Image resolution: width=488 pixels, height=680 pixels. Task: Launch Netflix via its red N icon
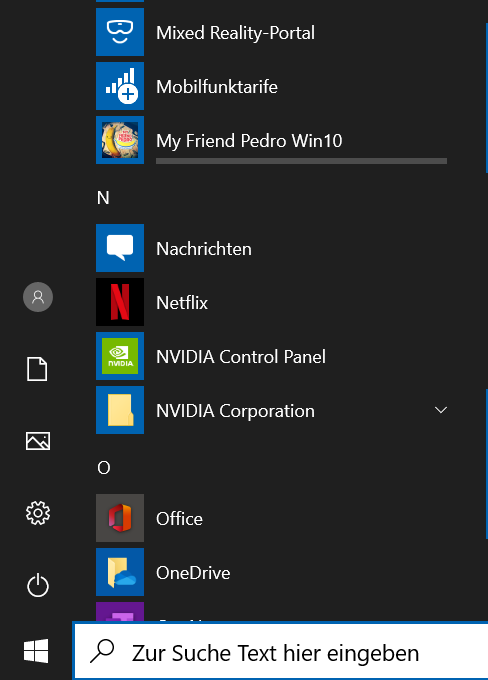[x=120, y=302]
